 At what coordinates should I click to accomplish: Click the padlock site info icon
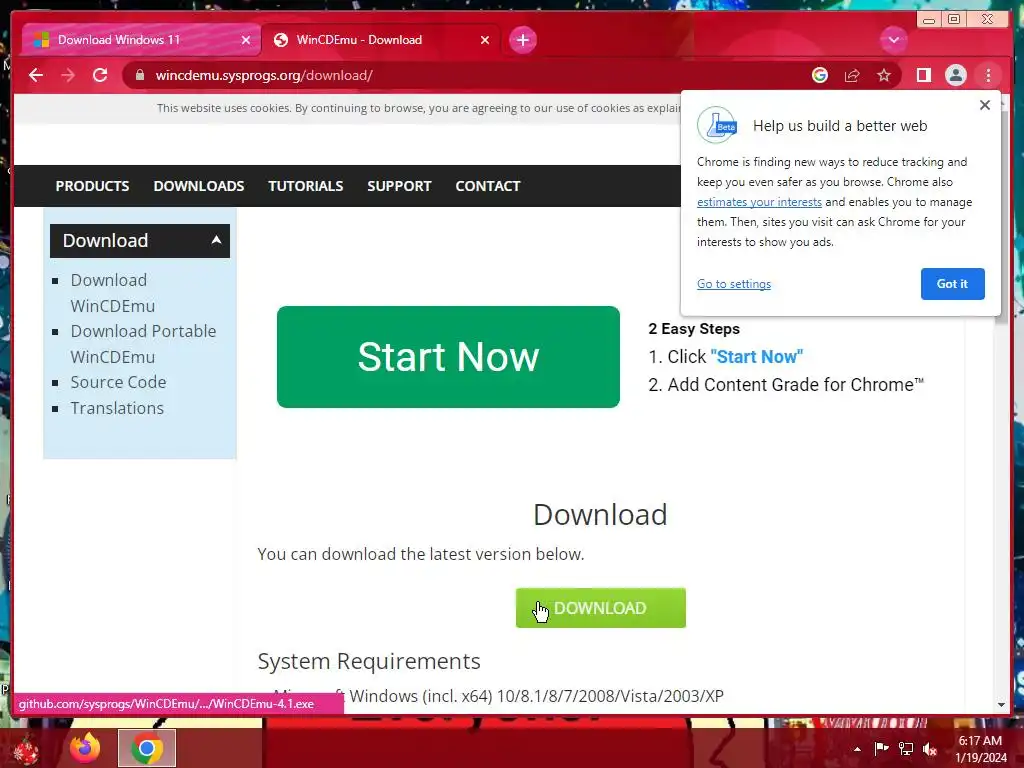click(140, 75)
